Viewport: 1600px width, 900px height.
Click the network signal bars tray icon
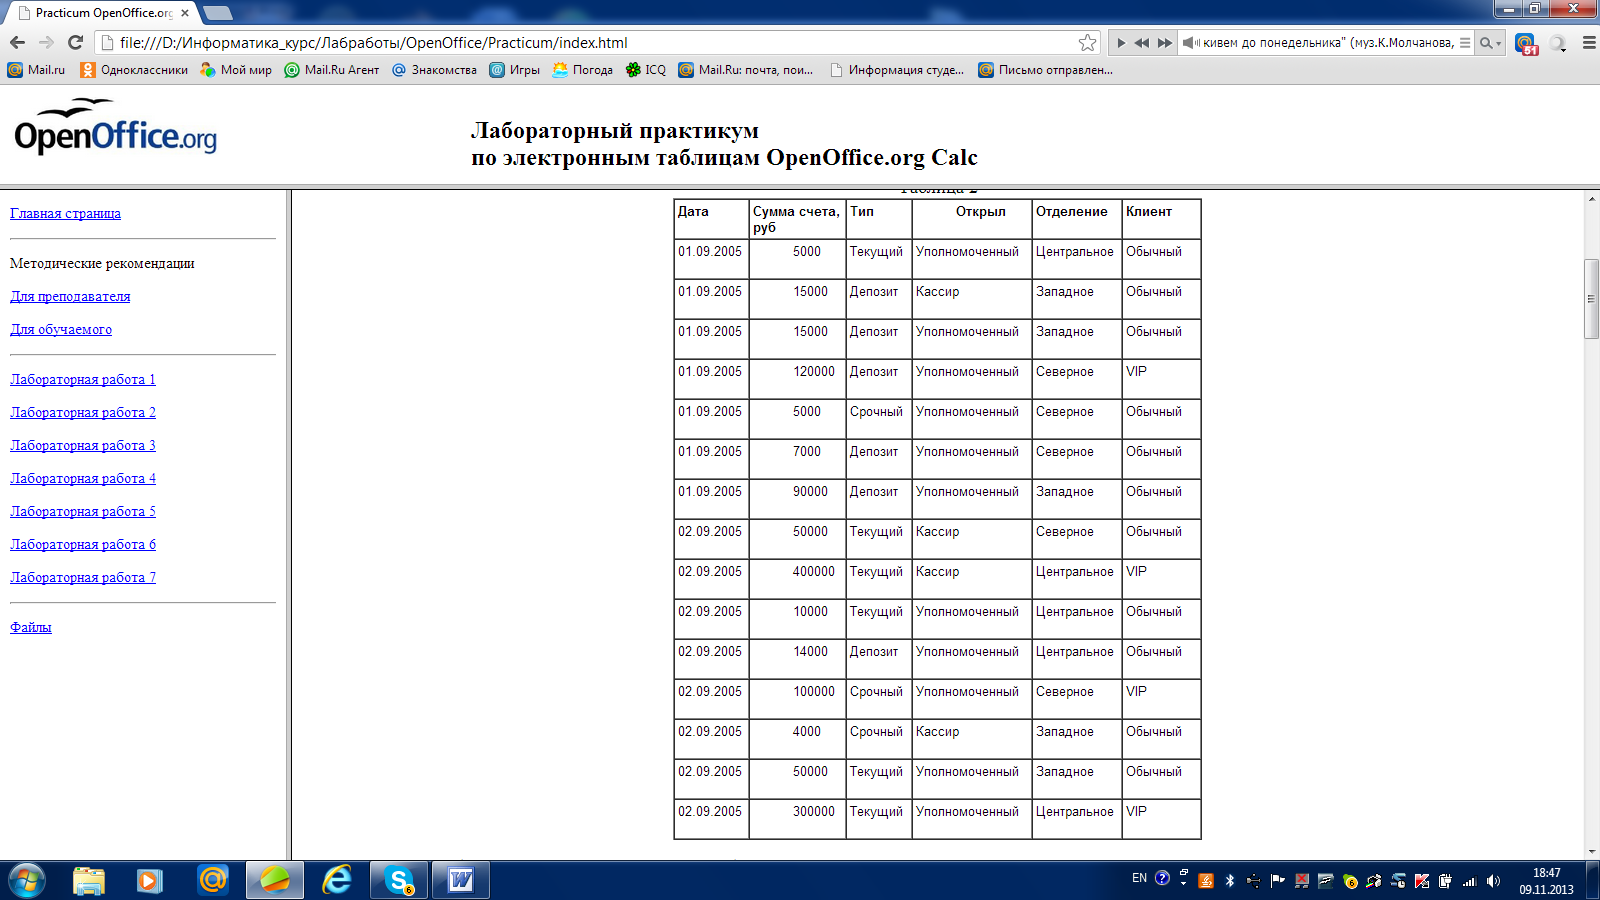(x=1470, y=881)
